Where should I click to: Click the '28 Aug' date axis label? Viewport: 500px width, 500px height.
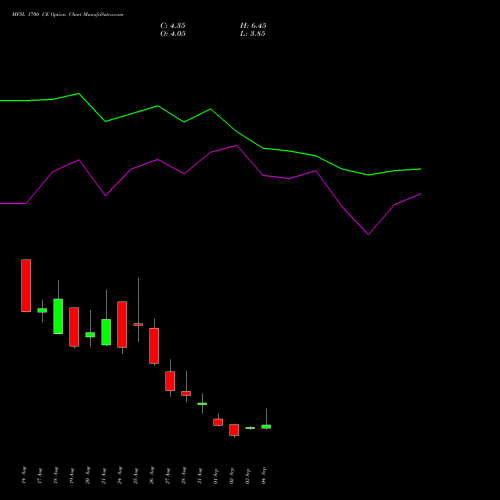(184, 475)
